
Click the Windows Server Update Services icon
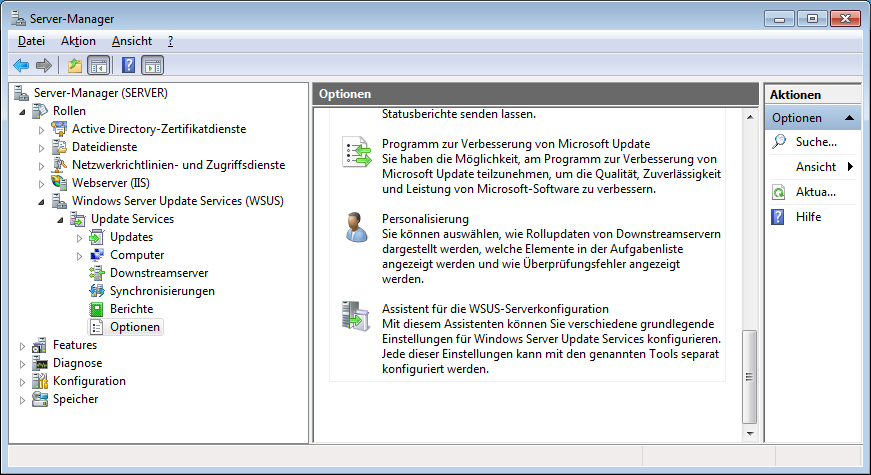pyautogui.click(x=59, y=201)
